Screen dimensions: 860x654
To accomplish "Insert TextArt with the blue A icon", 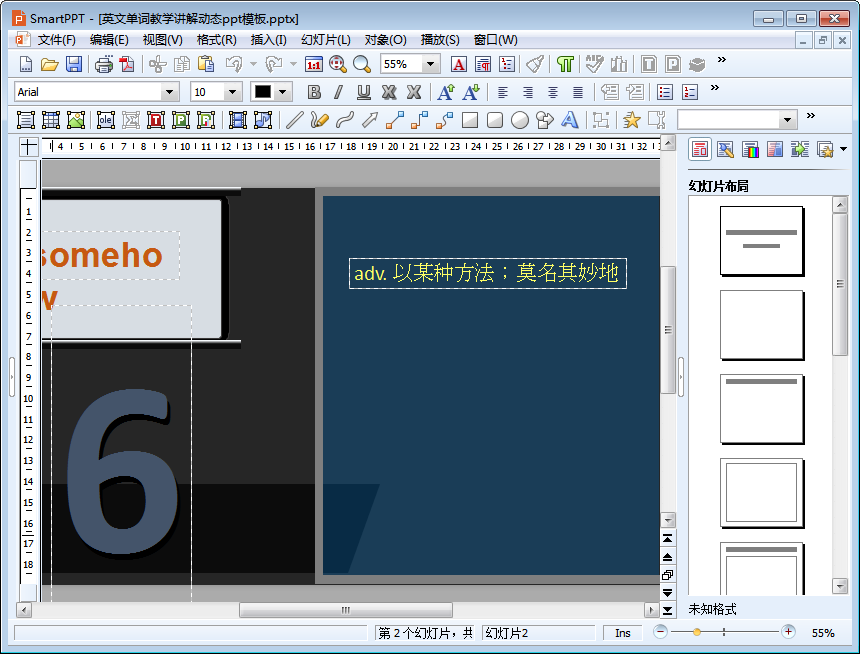I will point(570,120).
